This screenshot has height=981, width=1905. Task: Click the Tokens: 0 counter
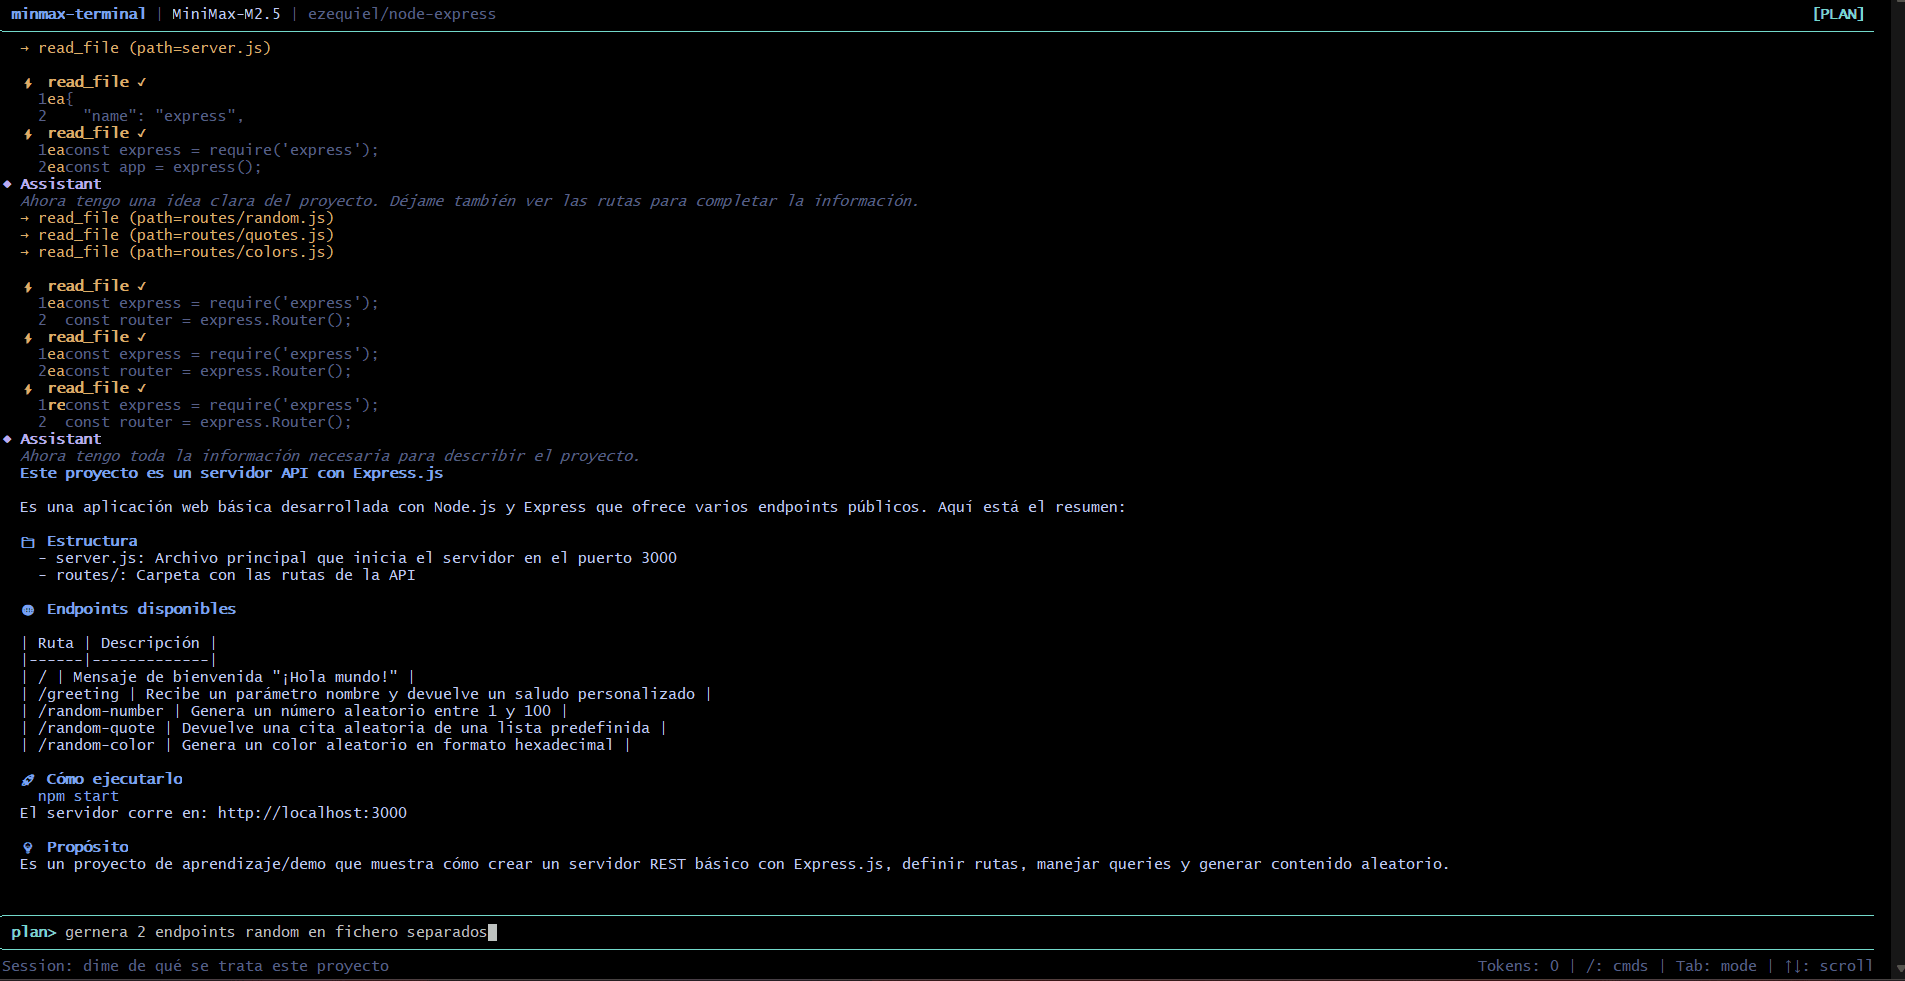pyautogui.click(x=1518, y=966)
